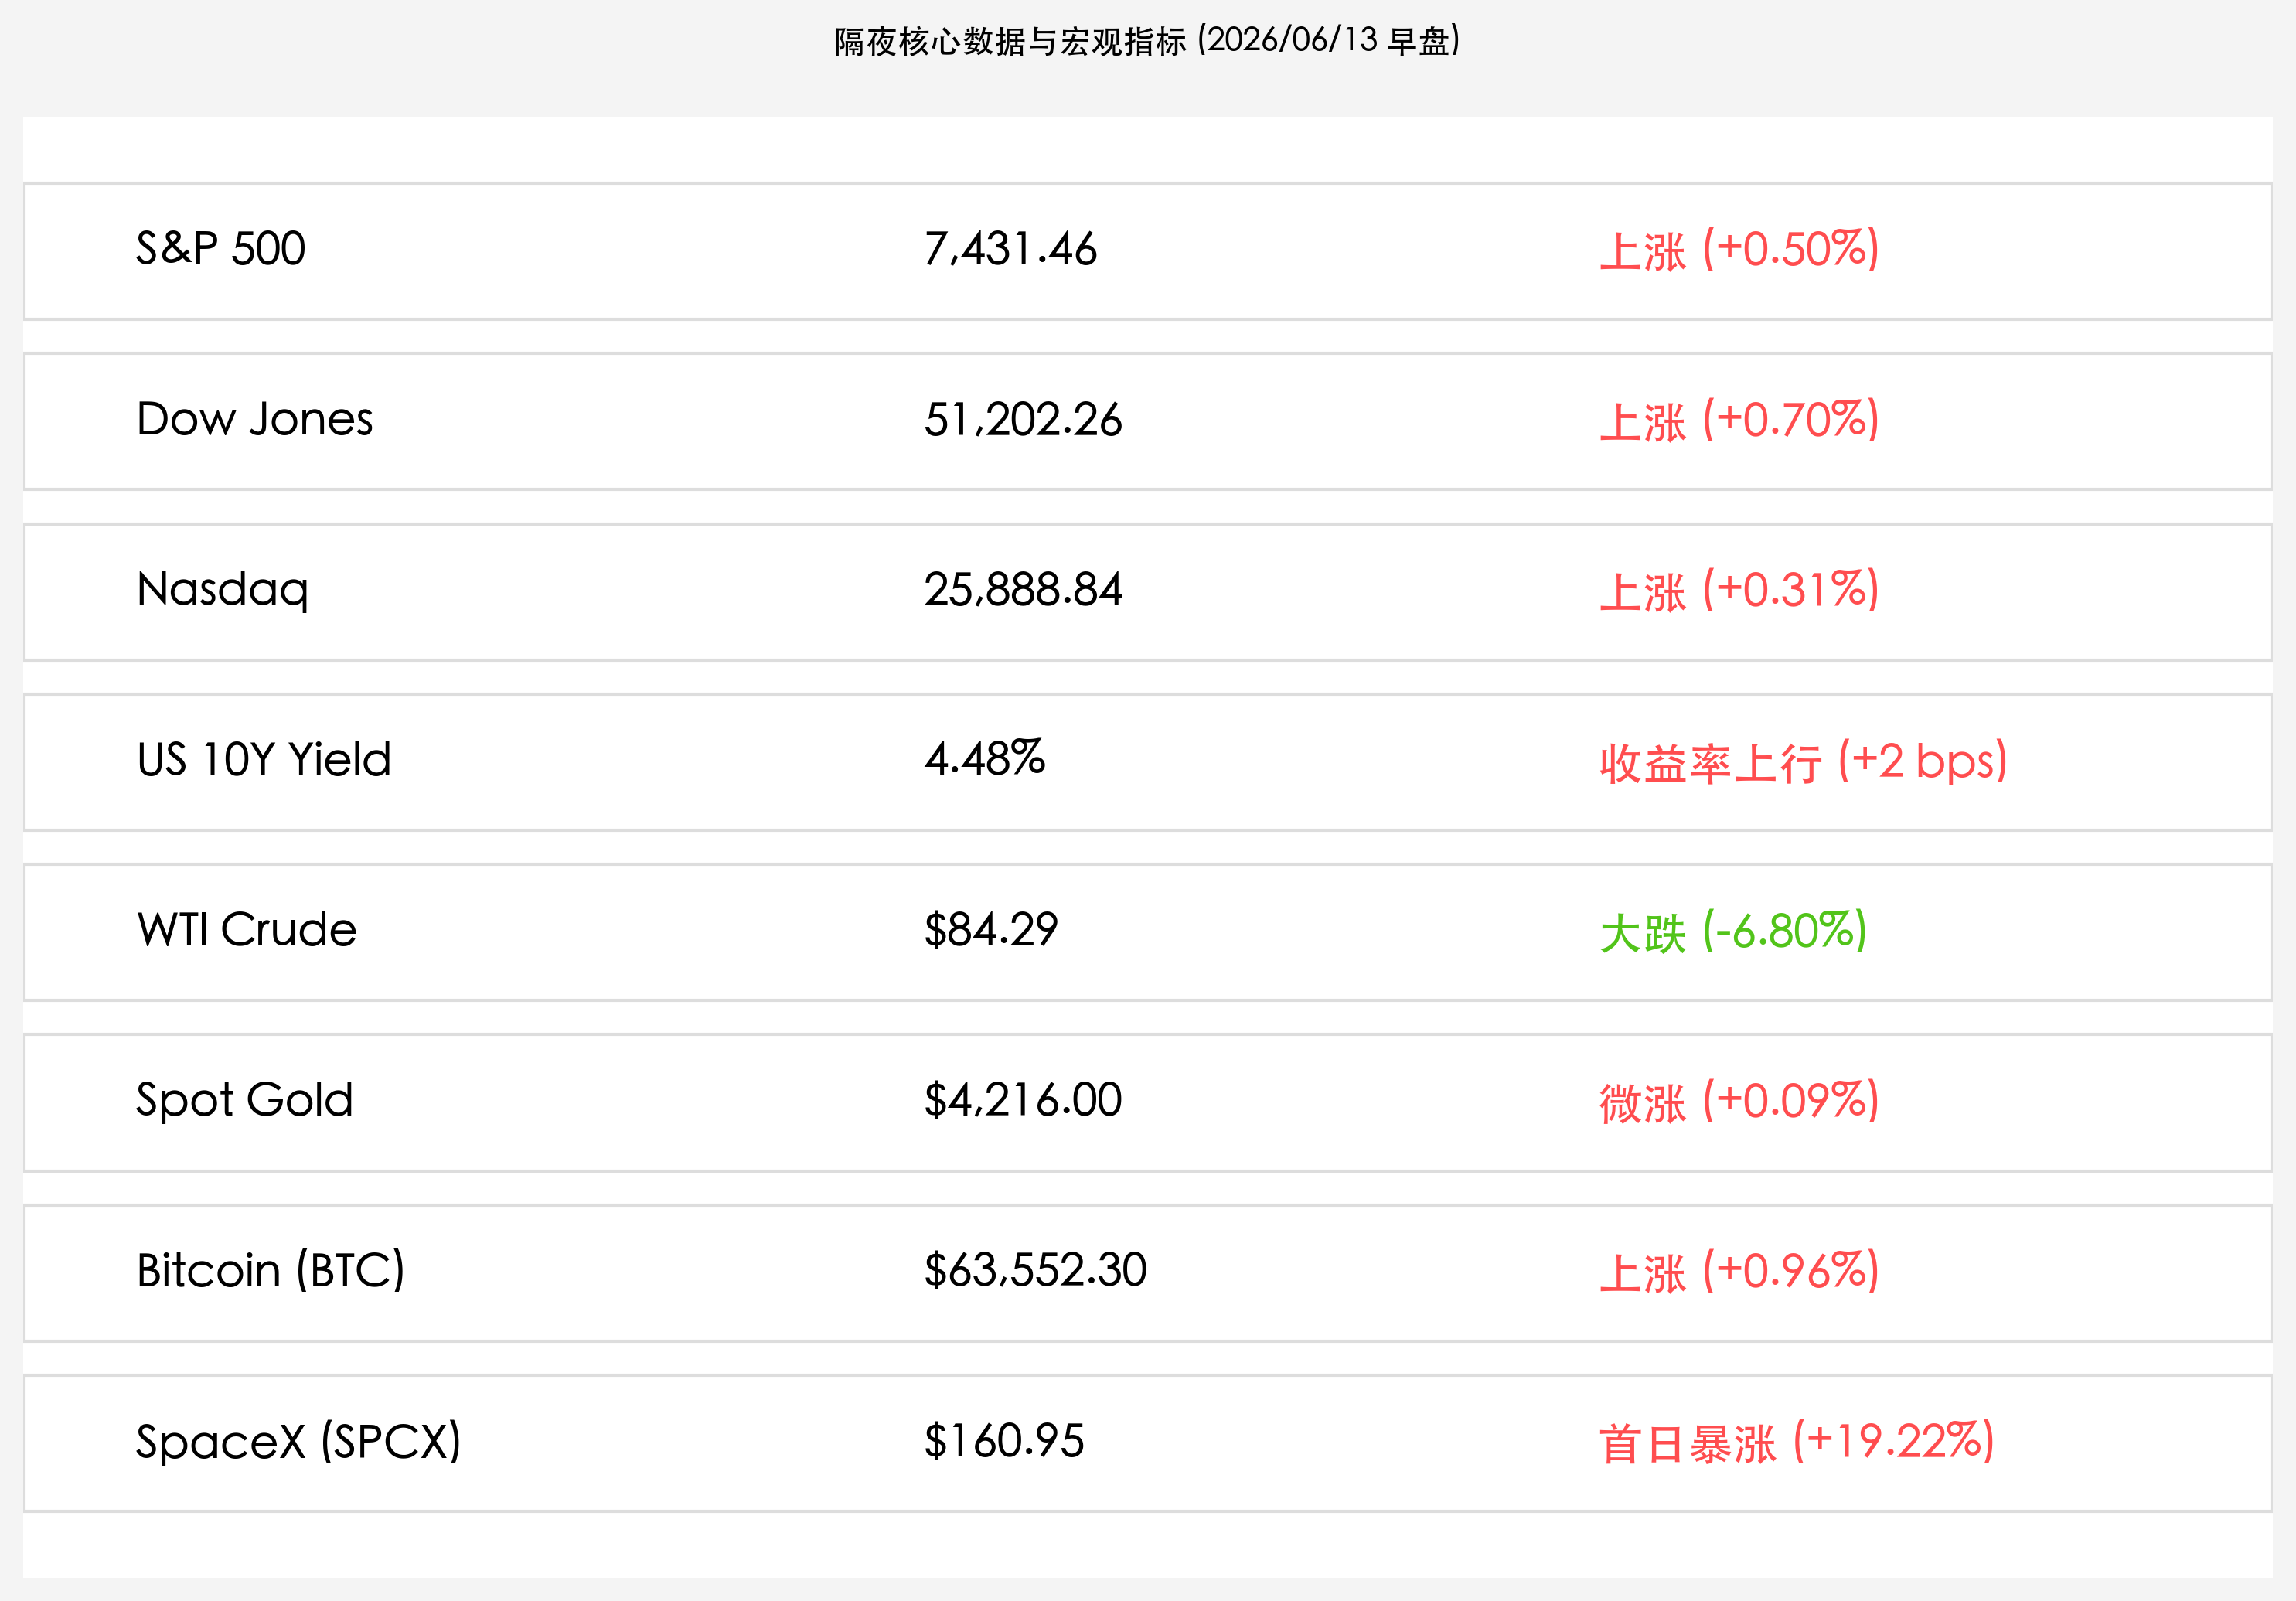
Task: Click the S&P 500 change +0.50%
Action: click(x=1739, y=250)
